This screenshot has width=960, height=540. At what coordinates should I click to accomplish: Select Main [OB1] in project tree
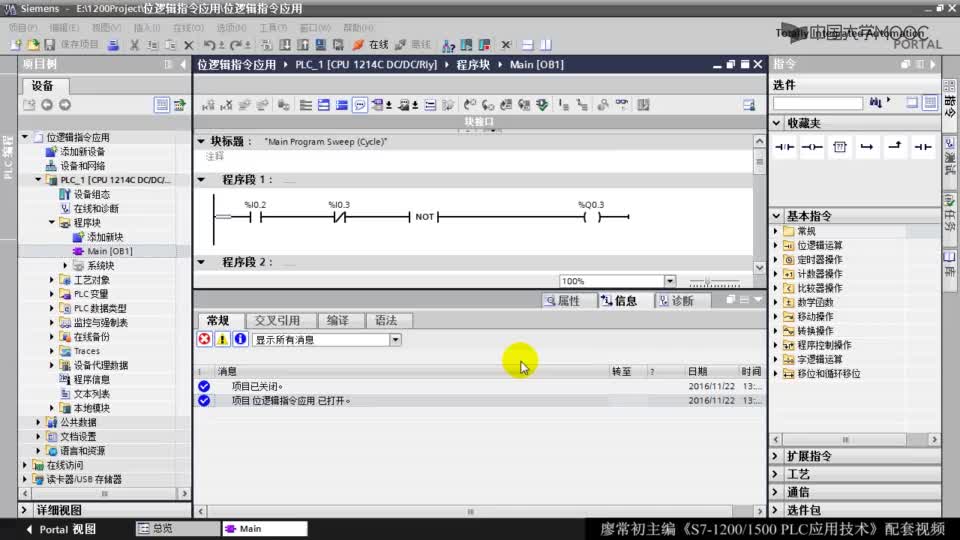point(110,251)
